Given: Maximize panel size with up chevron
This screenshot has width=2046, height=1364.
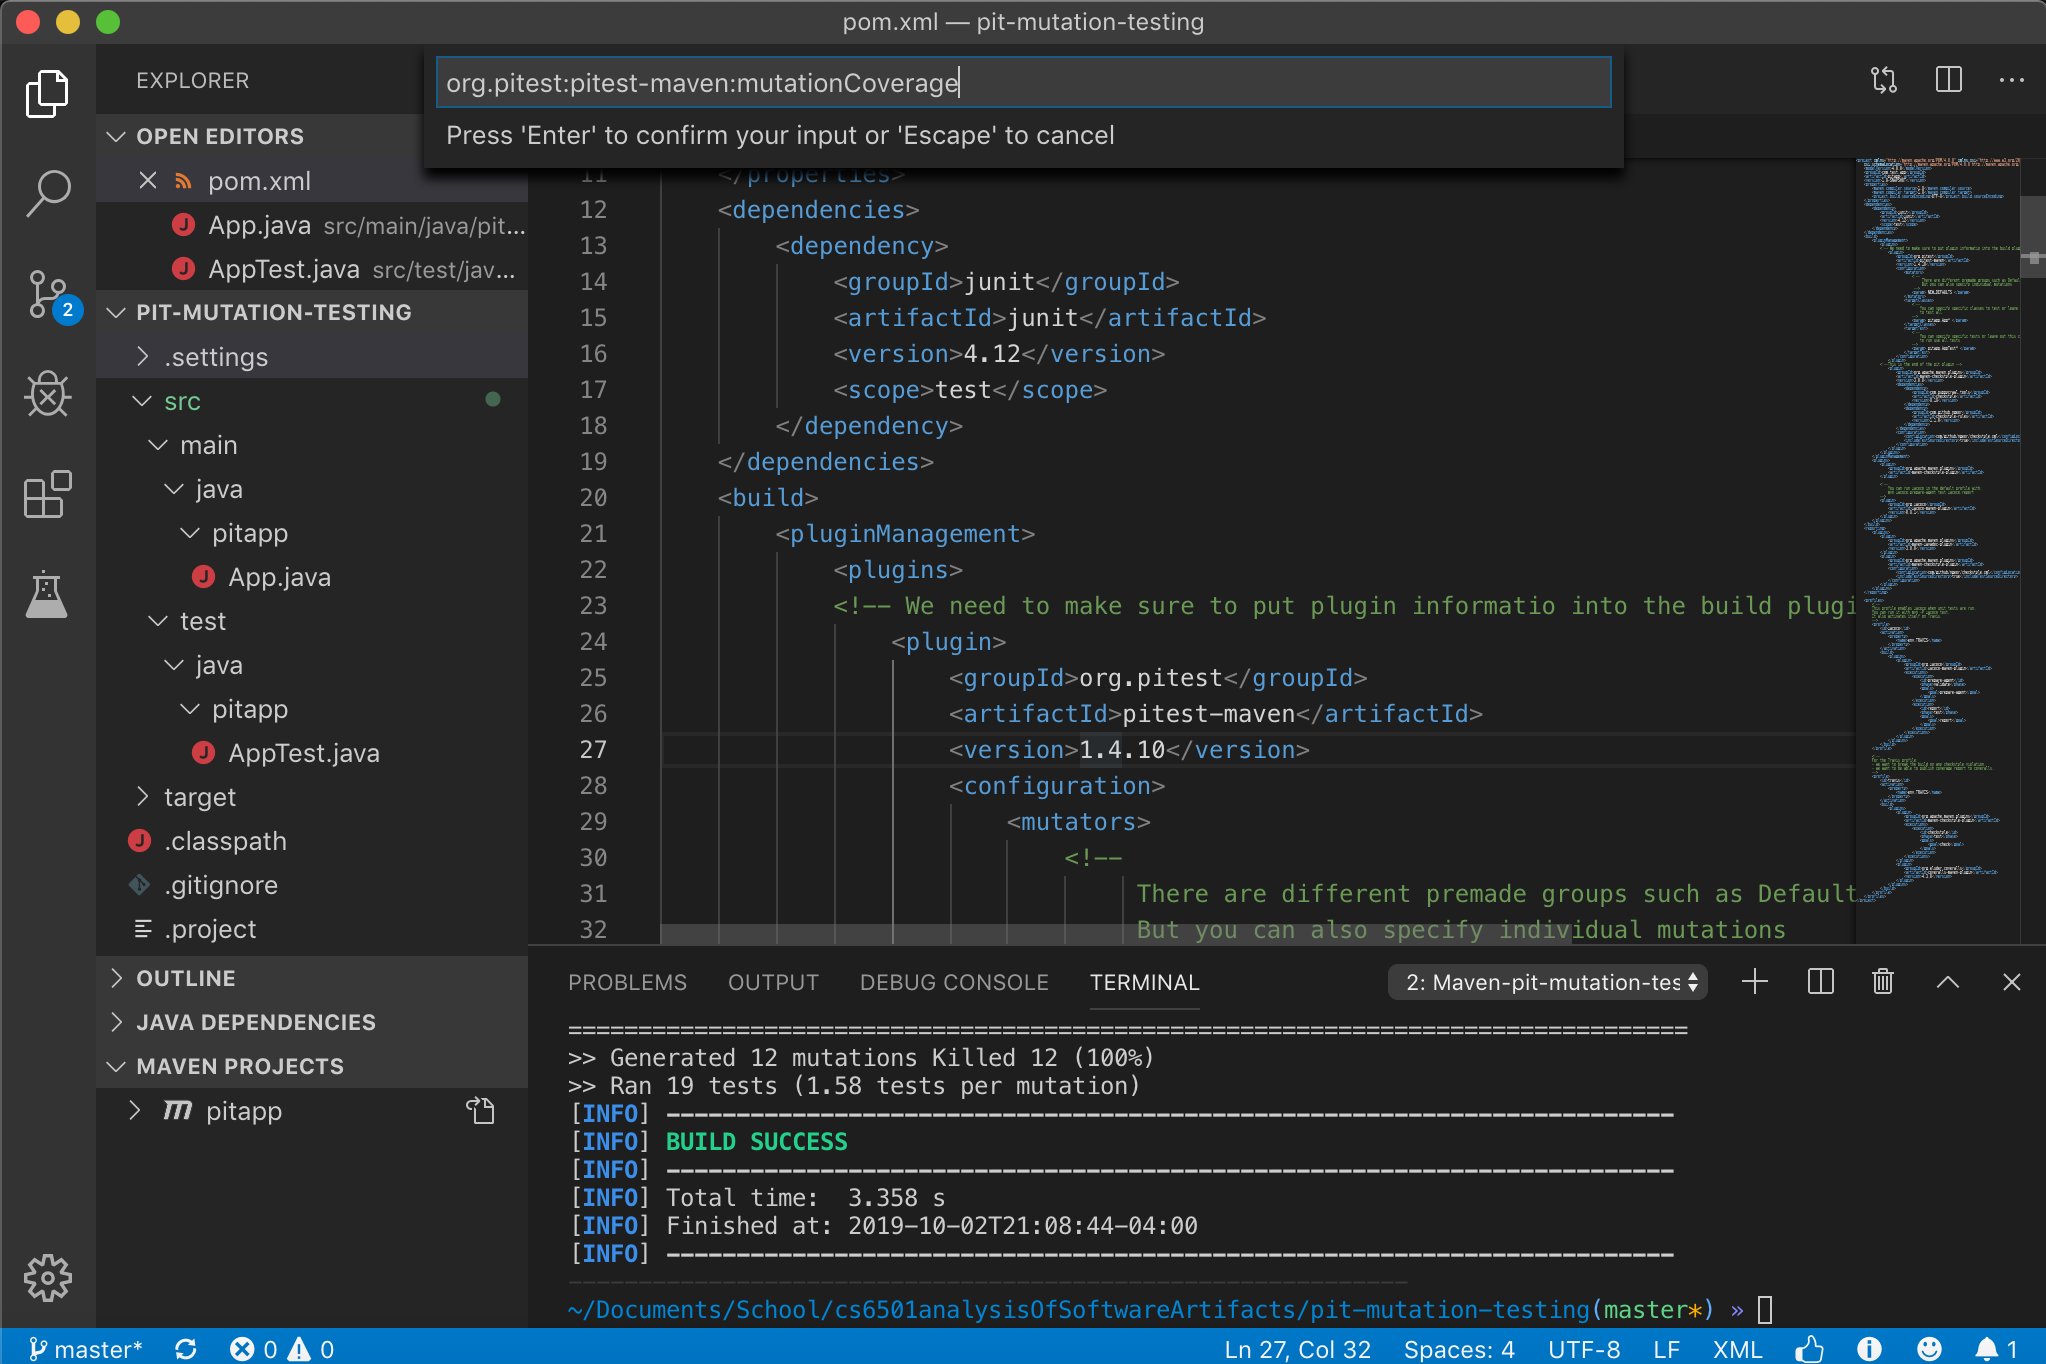Looking at the screenshot, I should point(1947,982).
